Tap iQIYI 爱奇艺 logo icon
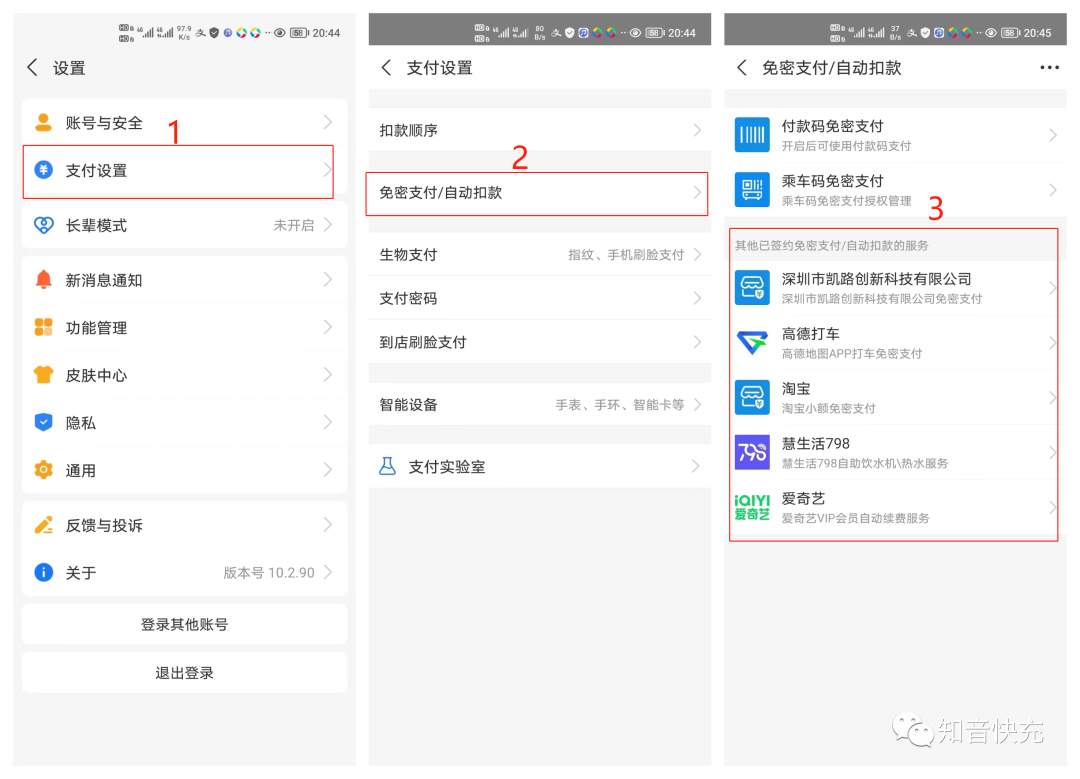This screenshot has height=779, width=1080. pos(752,508)
